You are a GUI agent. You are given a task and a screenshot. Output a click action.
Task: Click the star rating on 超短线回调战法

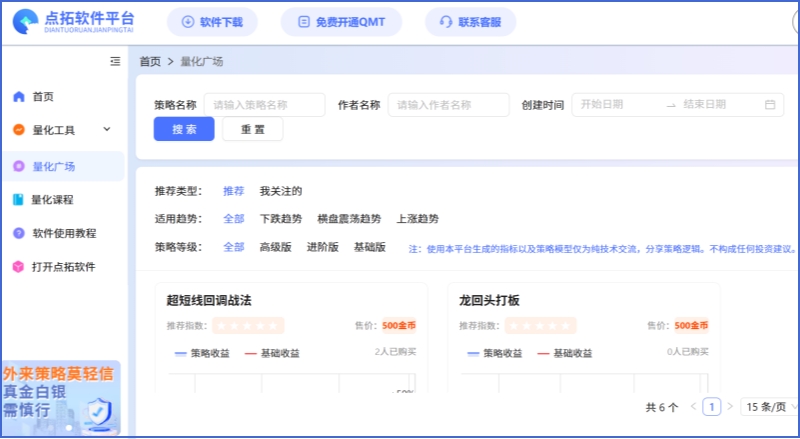[x=248, y=326]
